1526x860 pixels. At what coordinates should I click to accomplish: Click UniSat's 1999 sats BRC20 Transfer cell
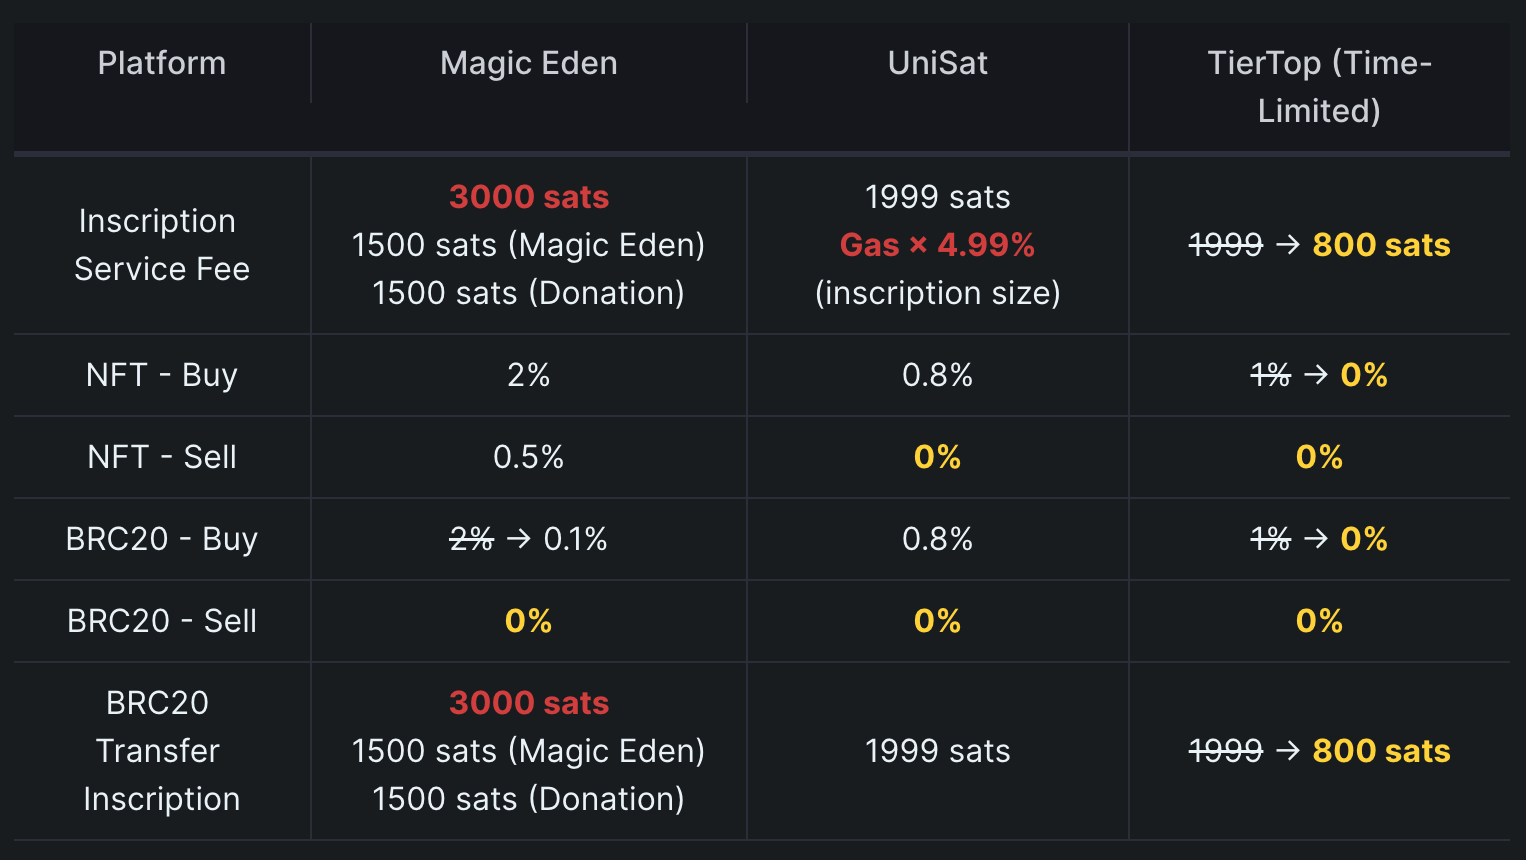937,751
